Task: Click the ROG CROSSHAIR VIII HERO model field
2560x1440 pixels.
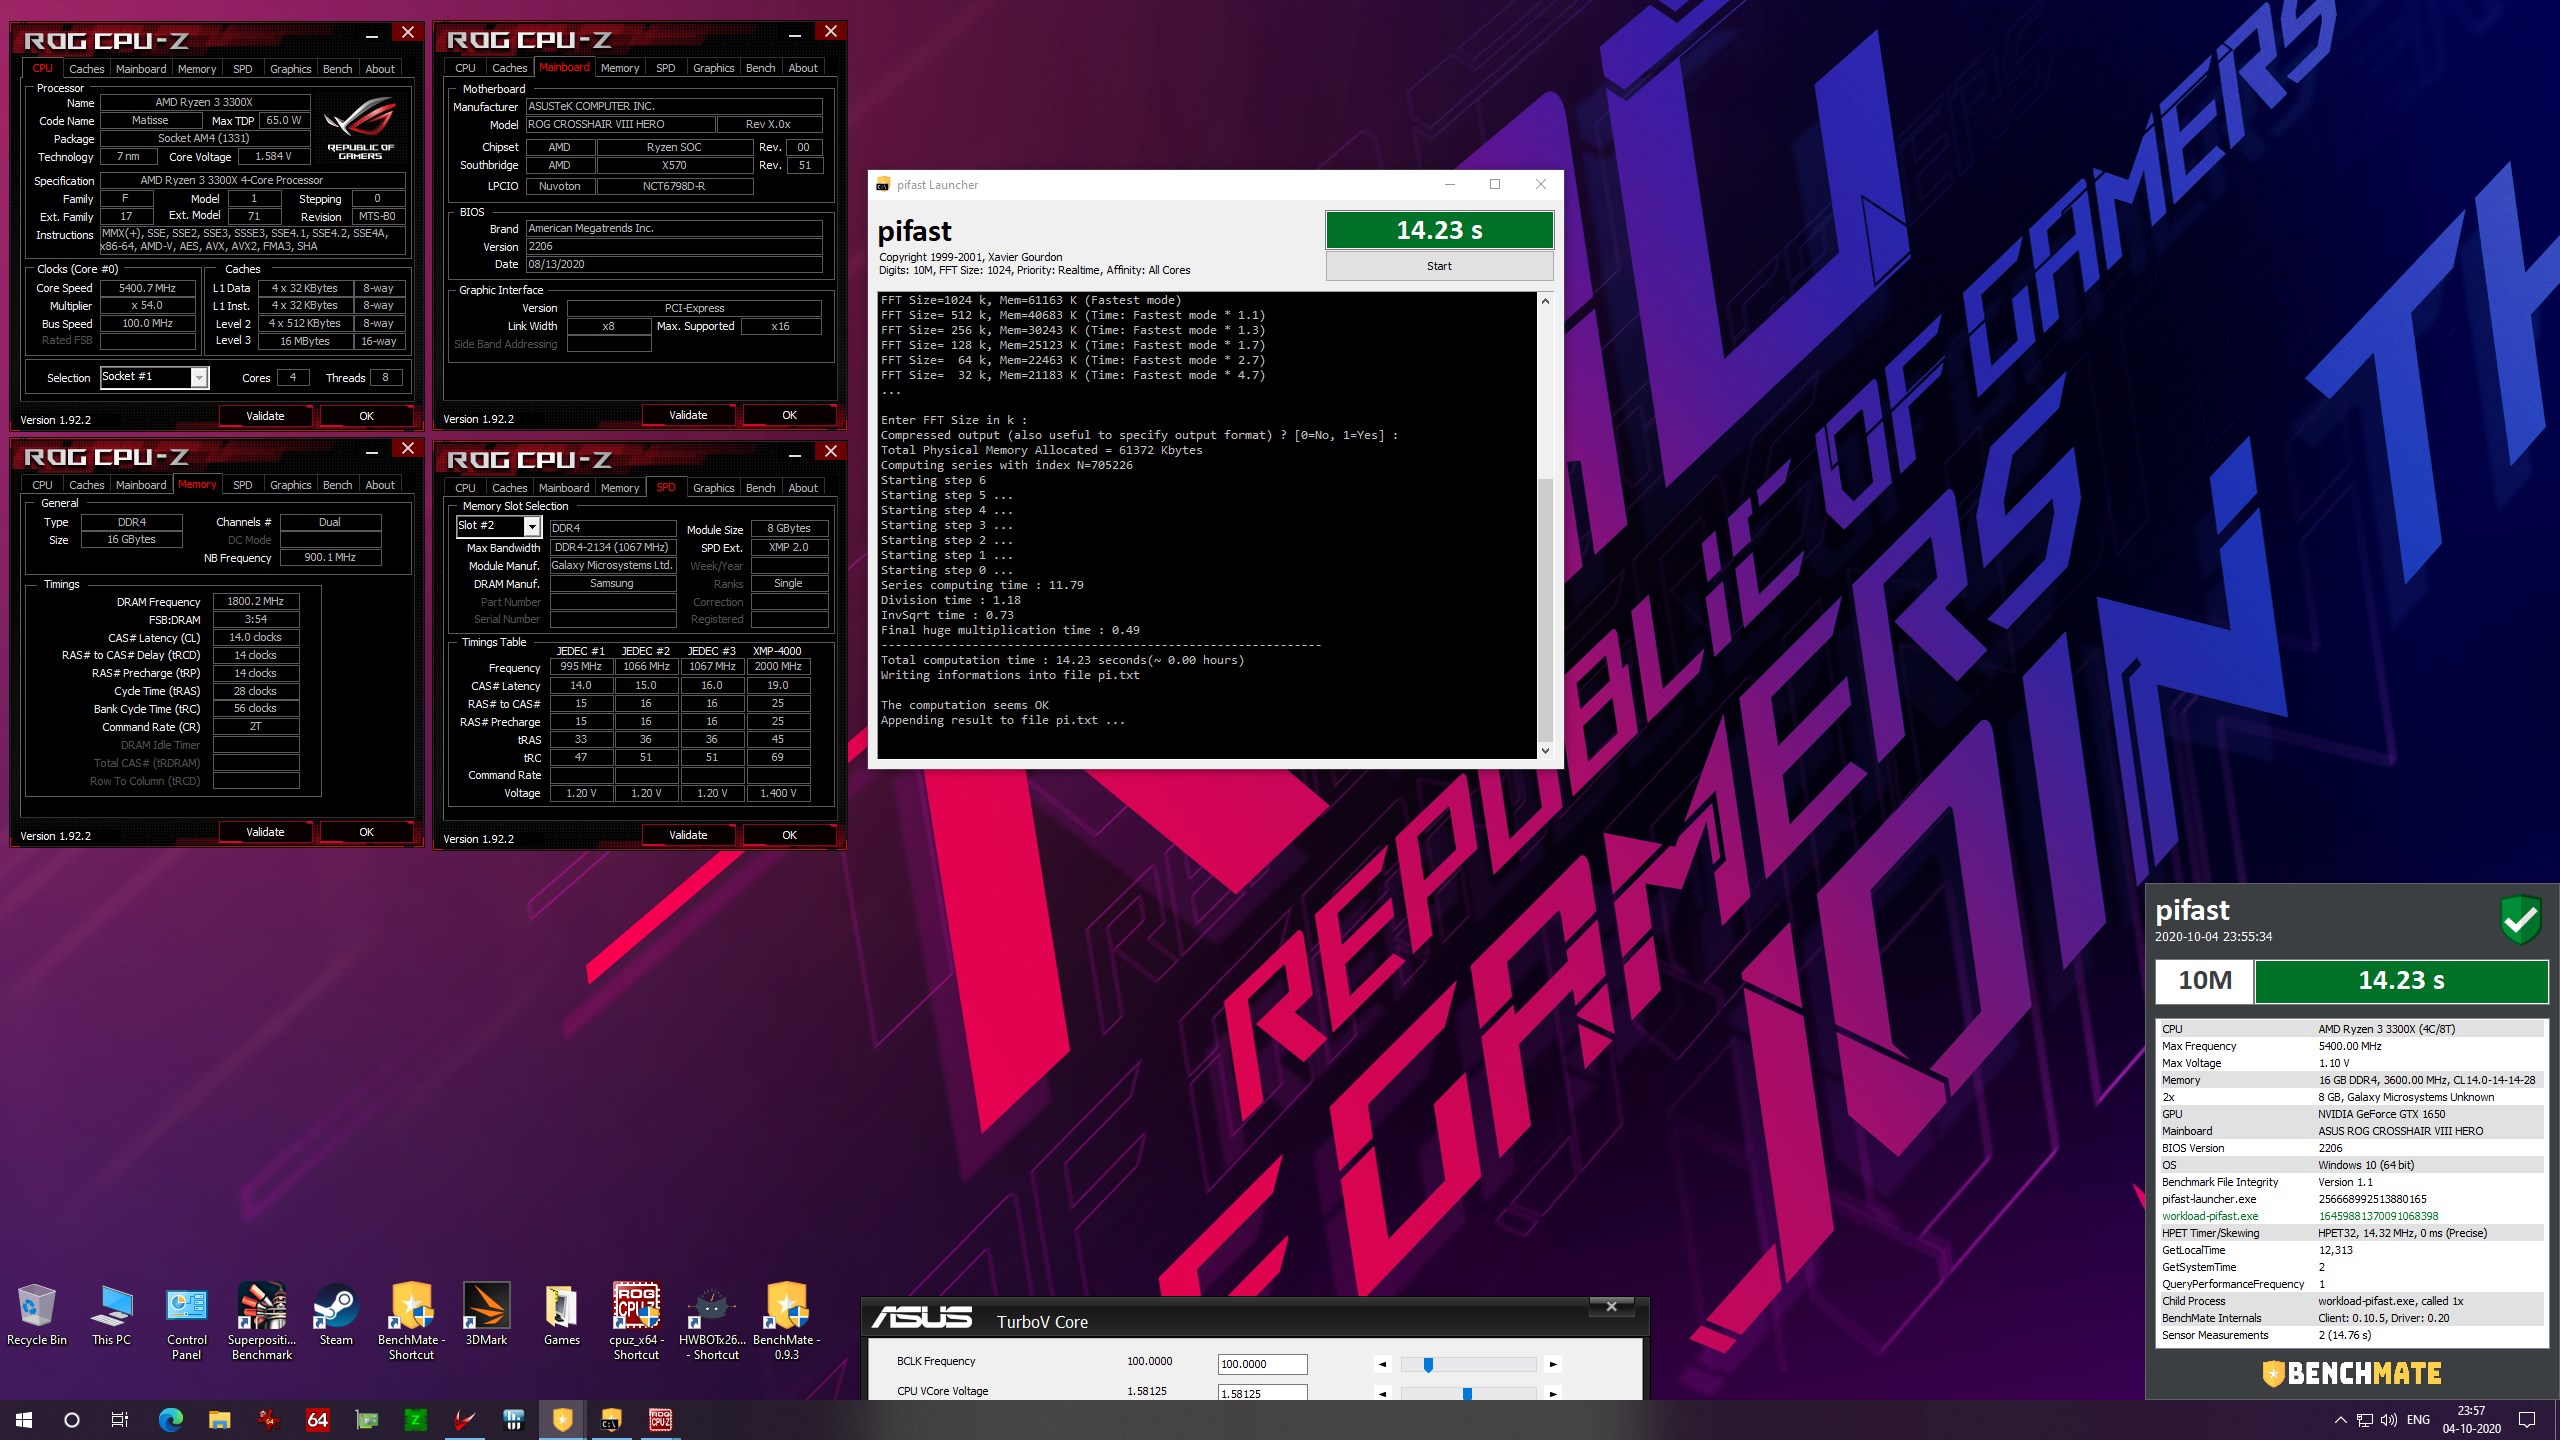Action: pos(620,125)
